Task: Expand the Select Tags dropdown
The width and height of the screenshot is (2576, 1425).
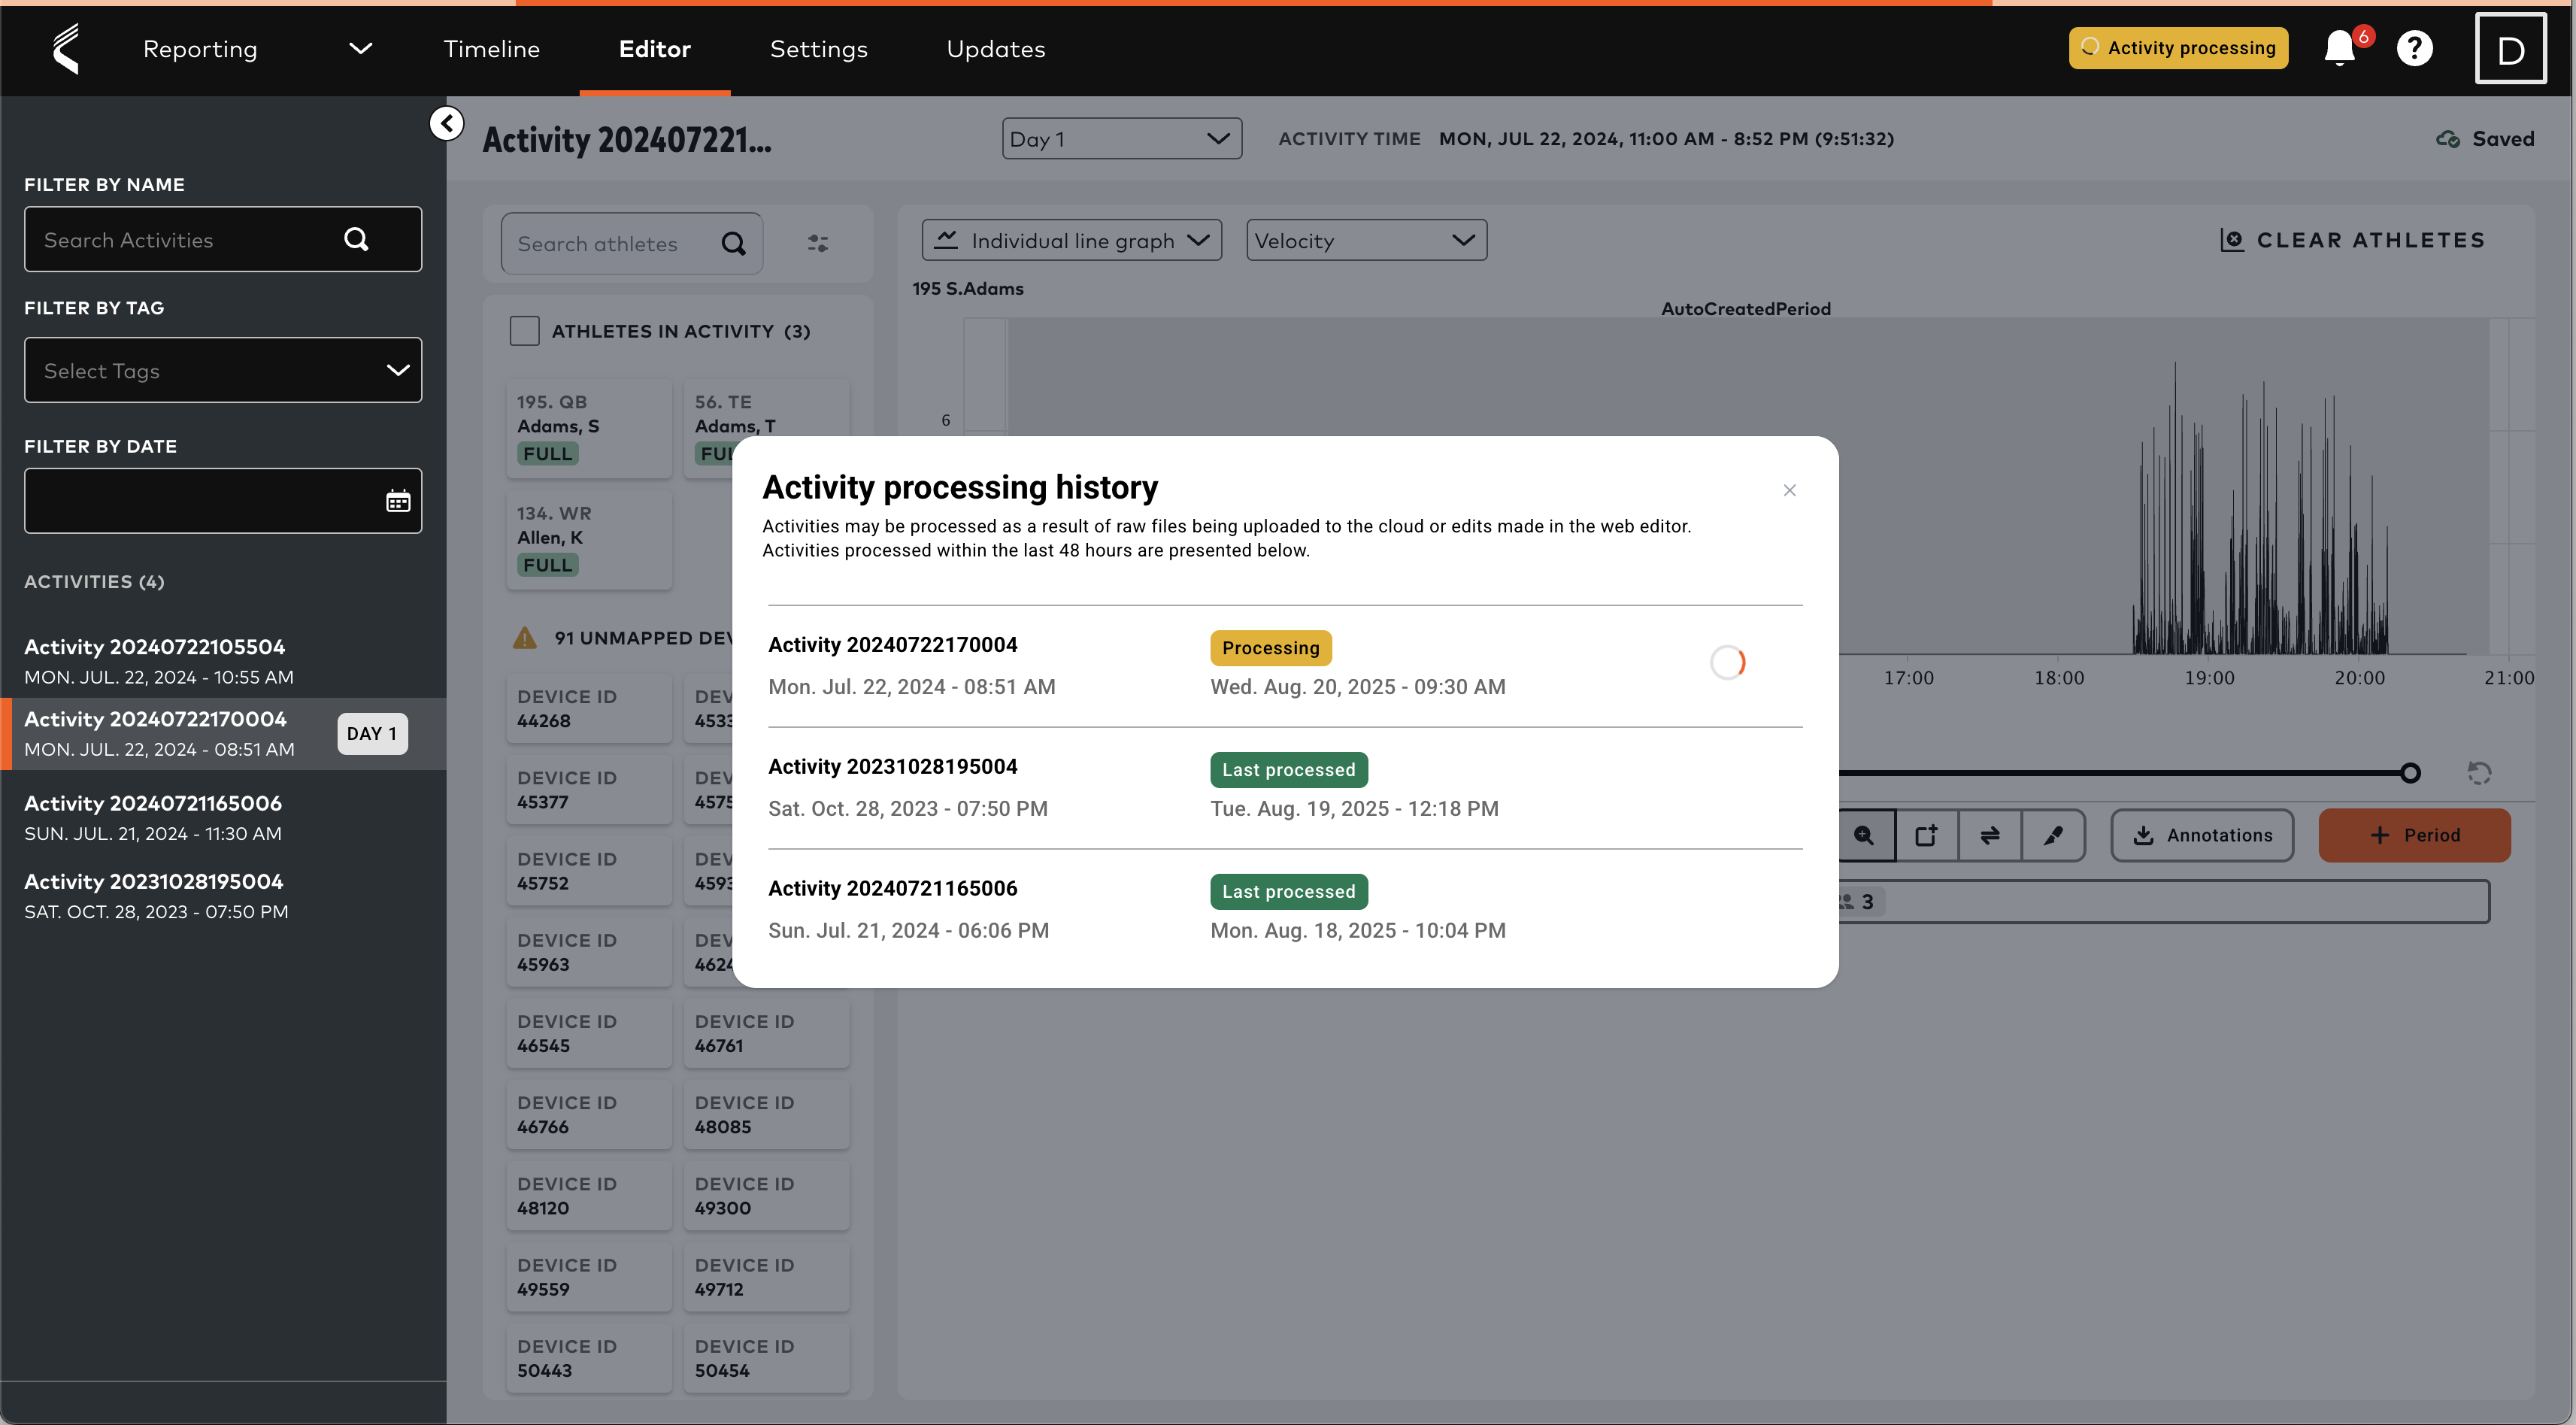Action: 222,370
